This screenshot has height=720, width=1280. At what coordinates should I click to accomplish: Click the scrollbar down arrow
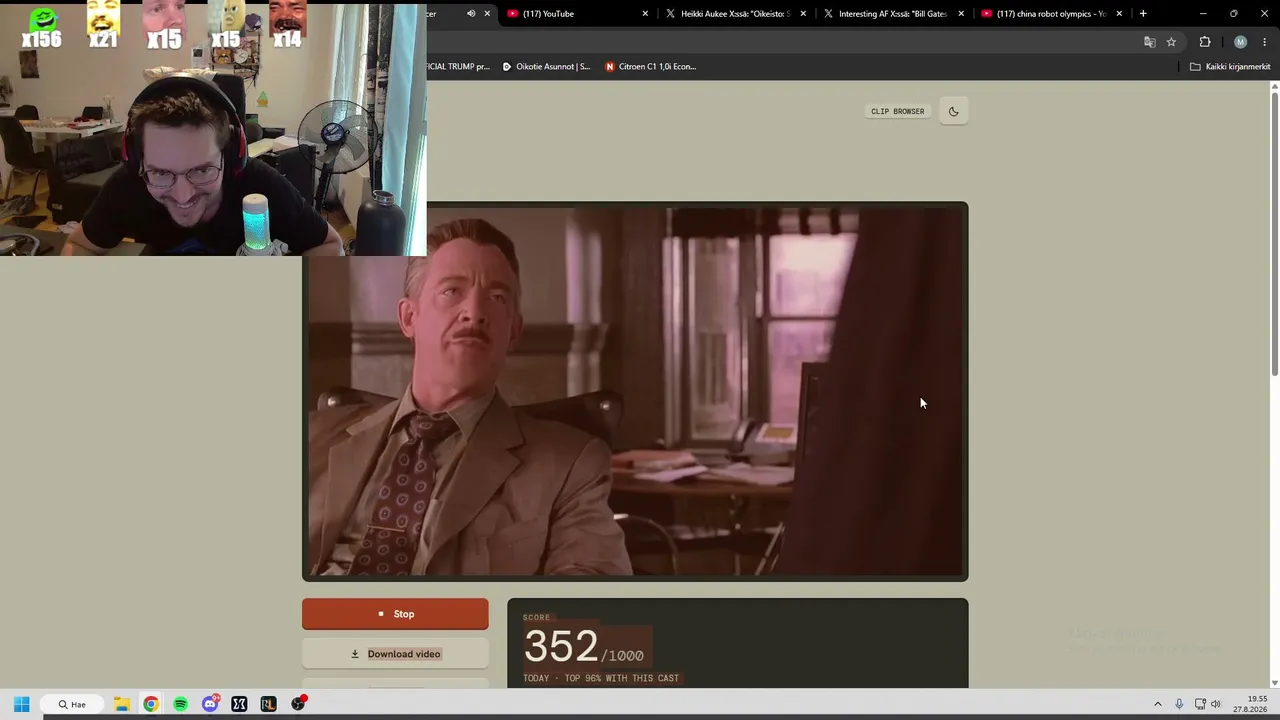coord(1275,683)
